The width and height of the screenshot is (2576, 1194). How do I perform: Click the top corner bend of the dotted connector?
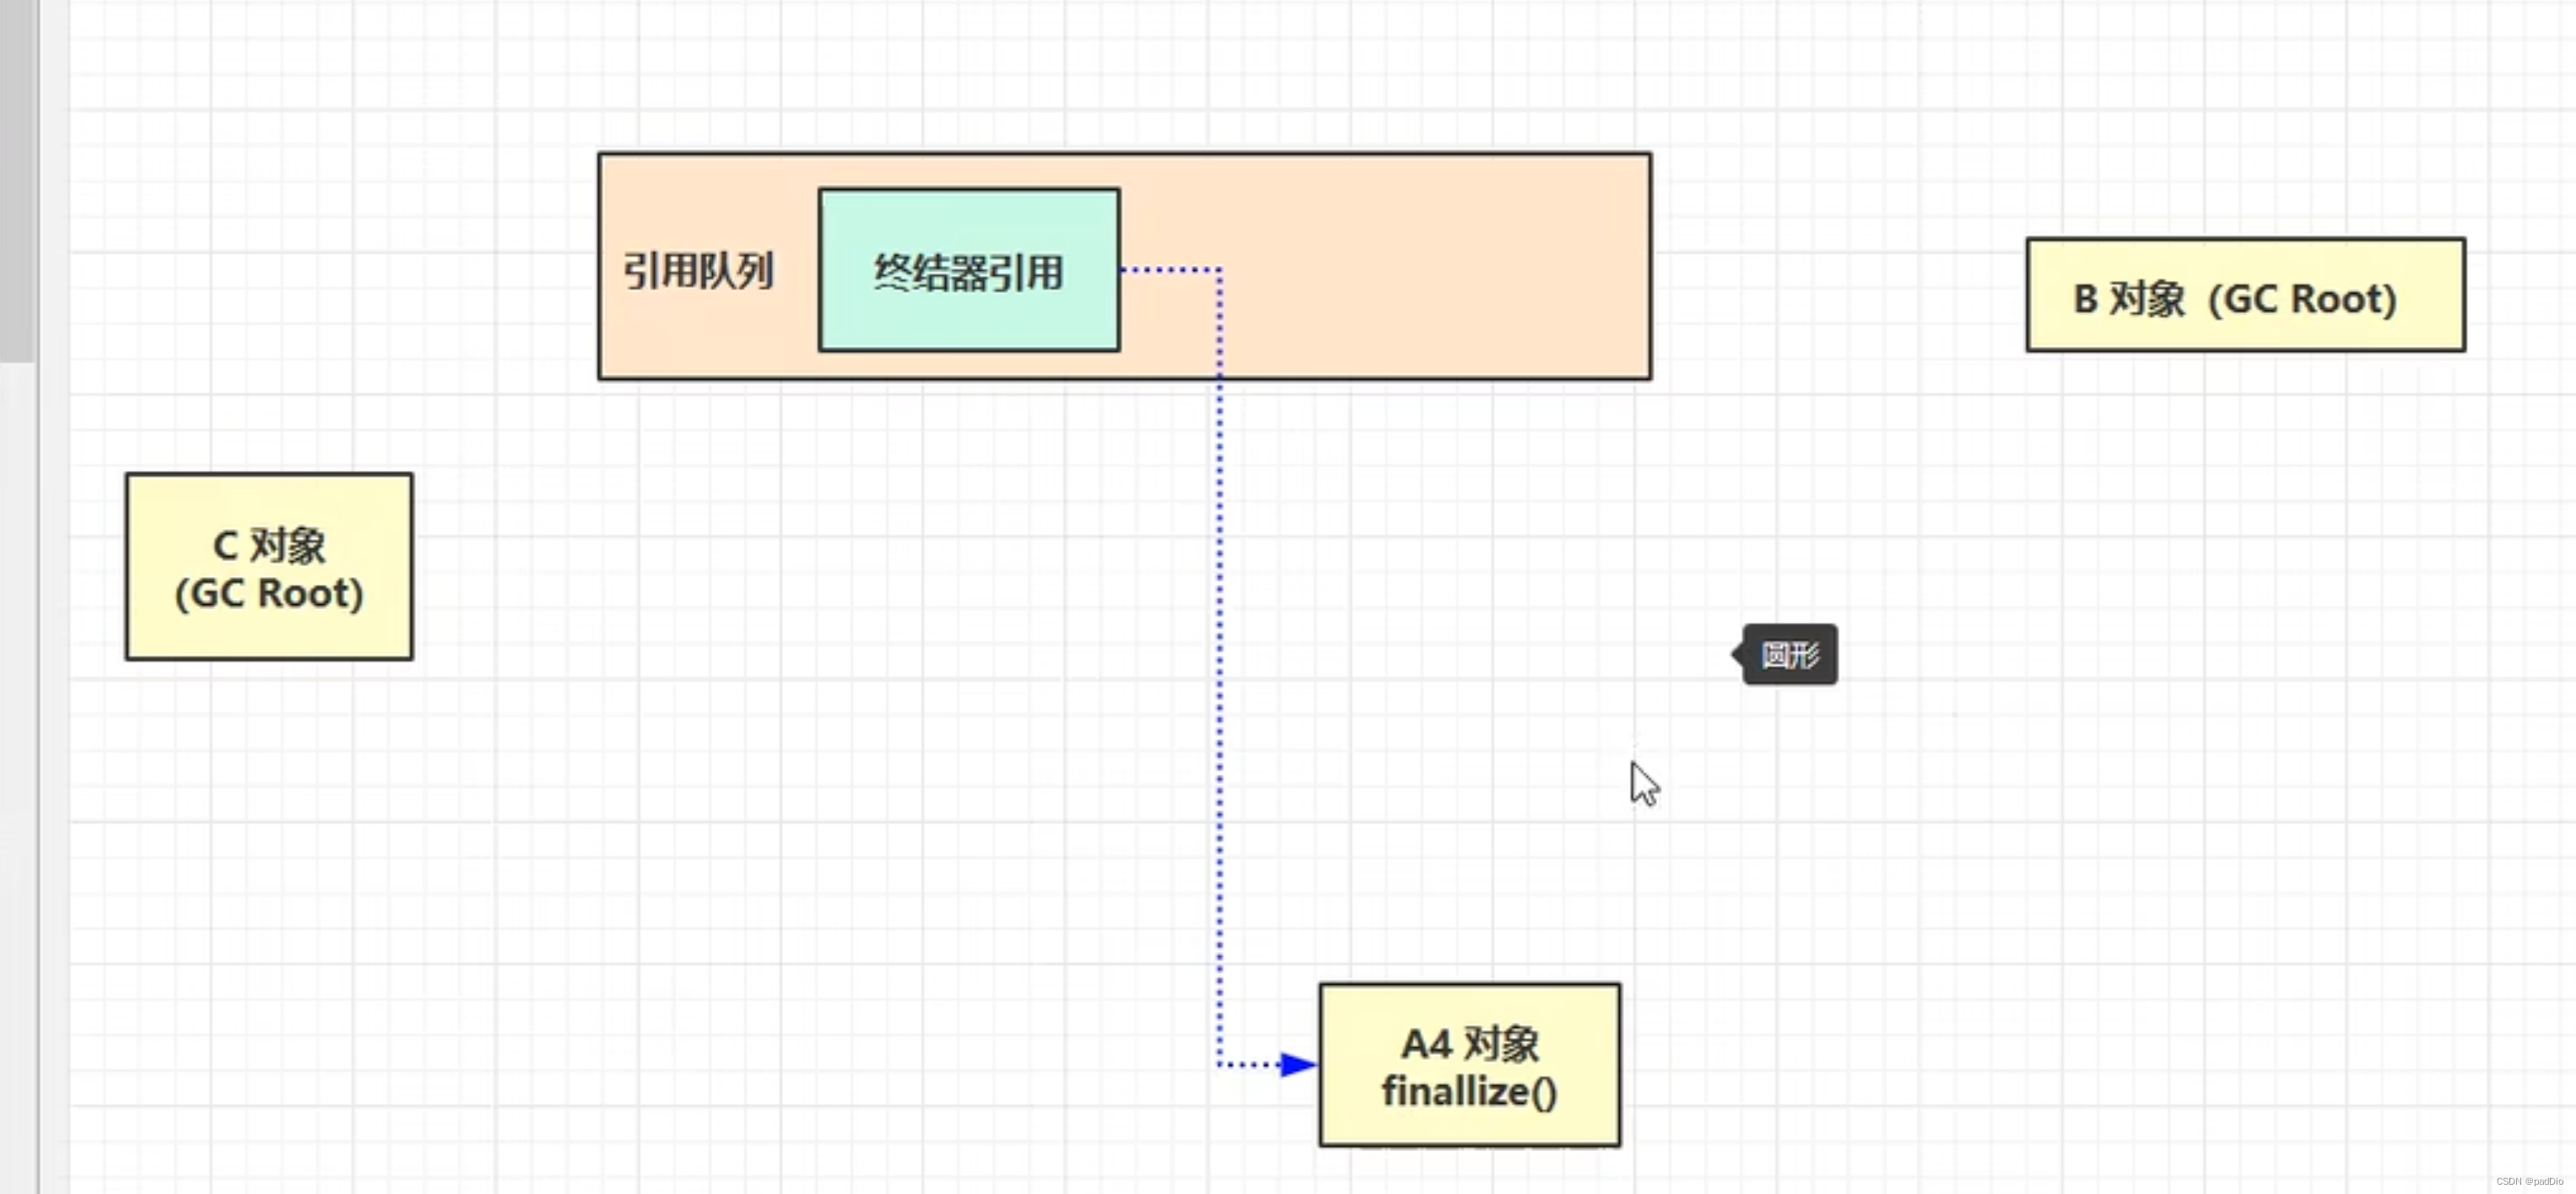pyautogui.click(x=1219, y=269)
